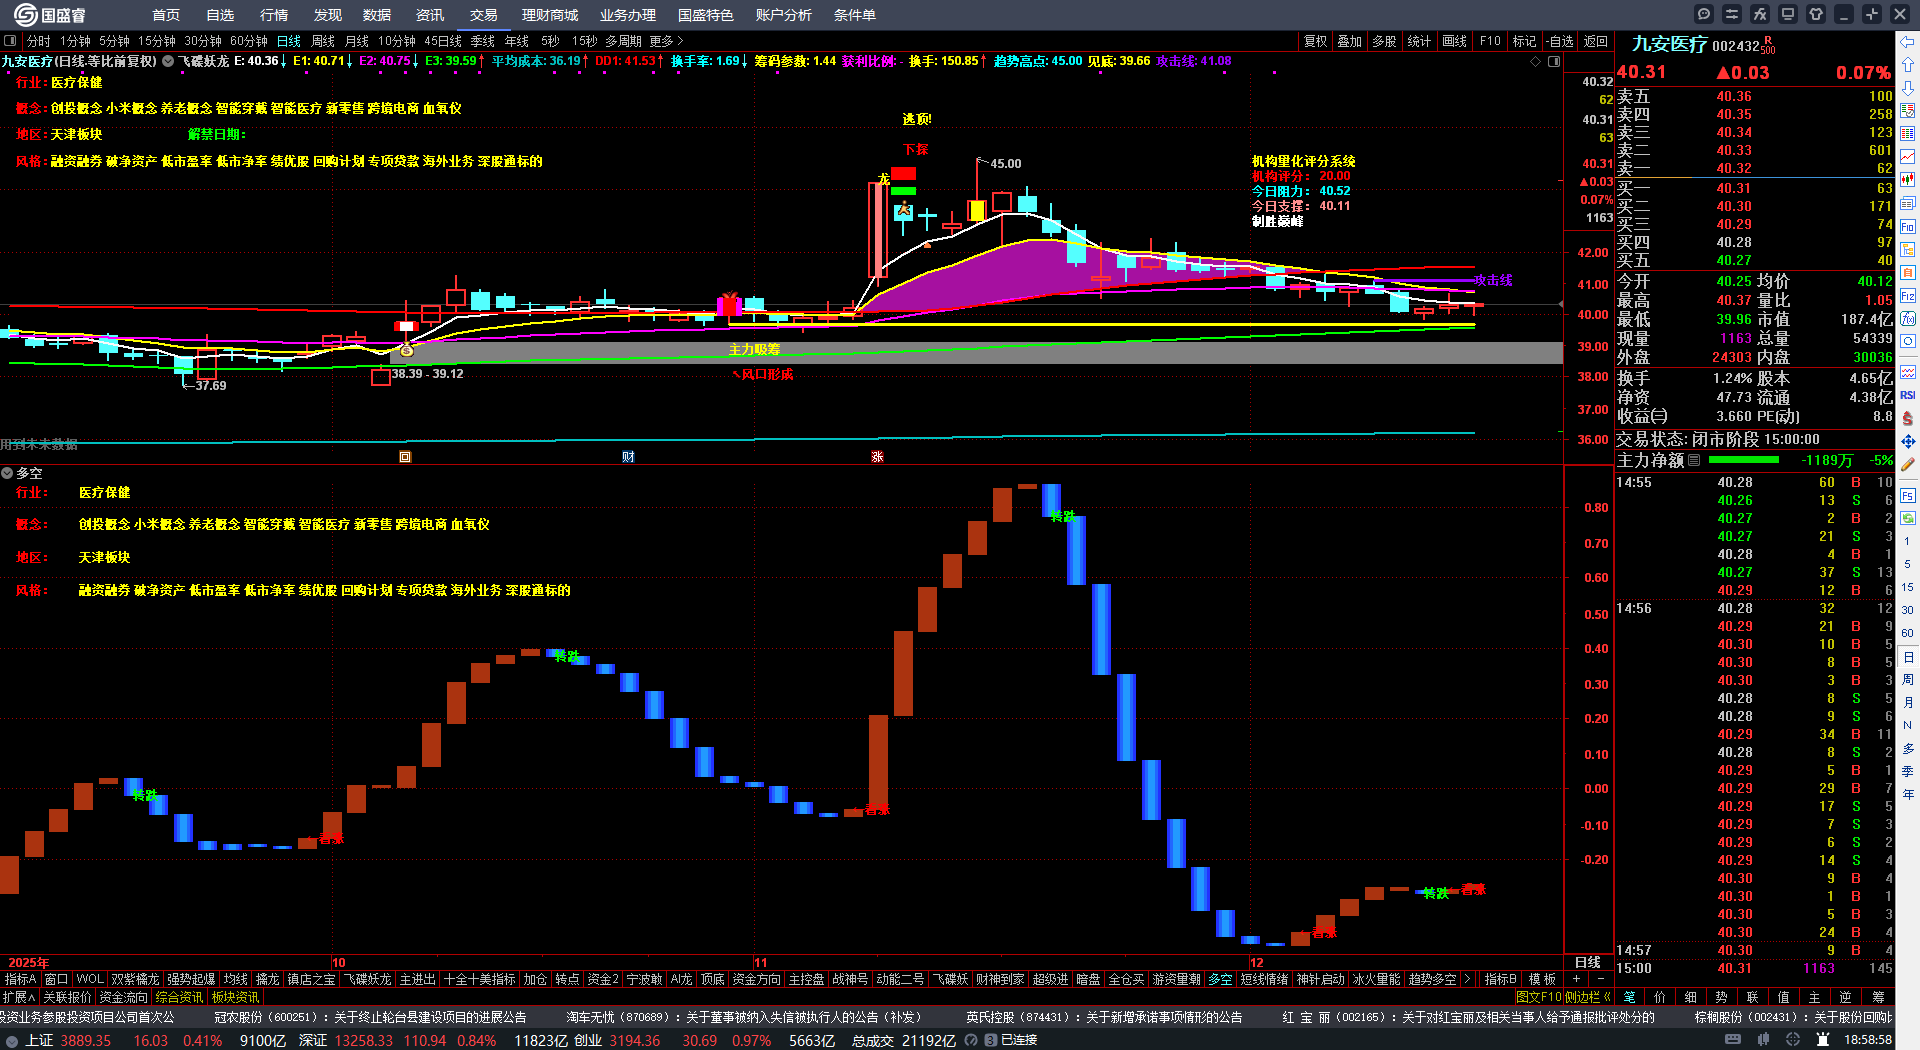Click the F10 toolbar button
Screen dimensions: 1920x1050
pyautogui.click(x=1490, y=41)
